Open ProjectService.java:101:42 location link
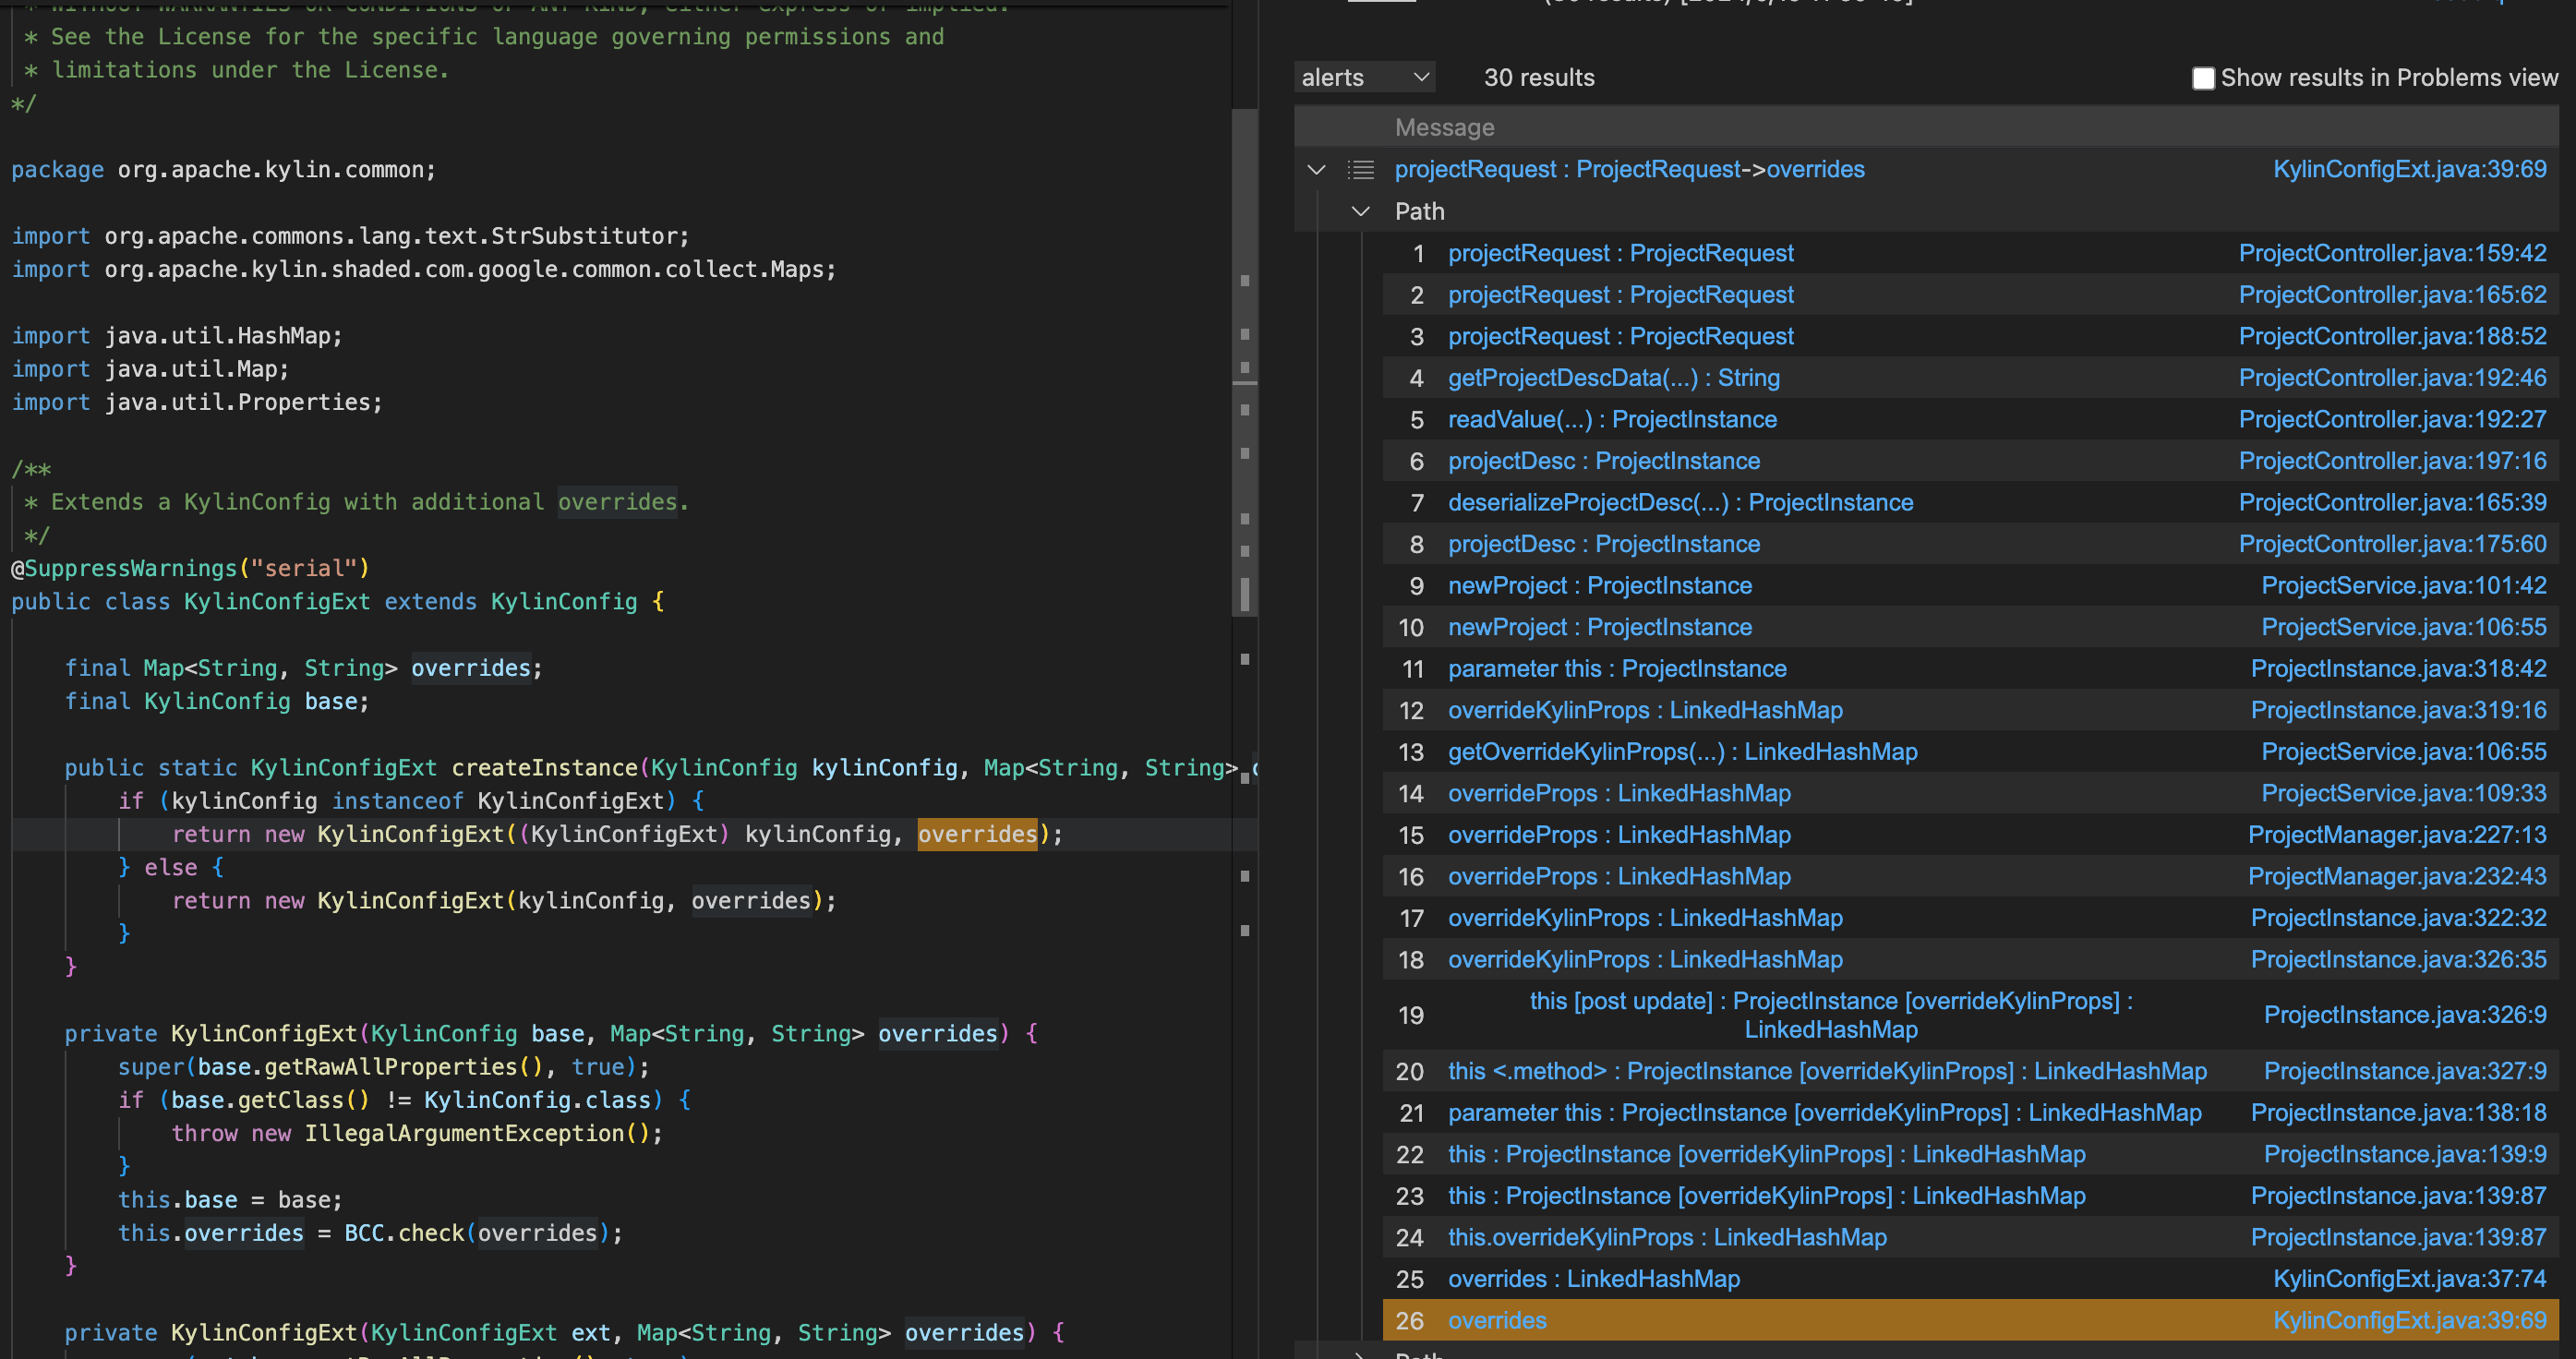Image resolution: width=2576 pixels, height=1359 pixels. click(x=2404, y=585)
